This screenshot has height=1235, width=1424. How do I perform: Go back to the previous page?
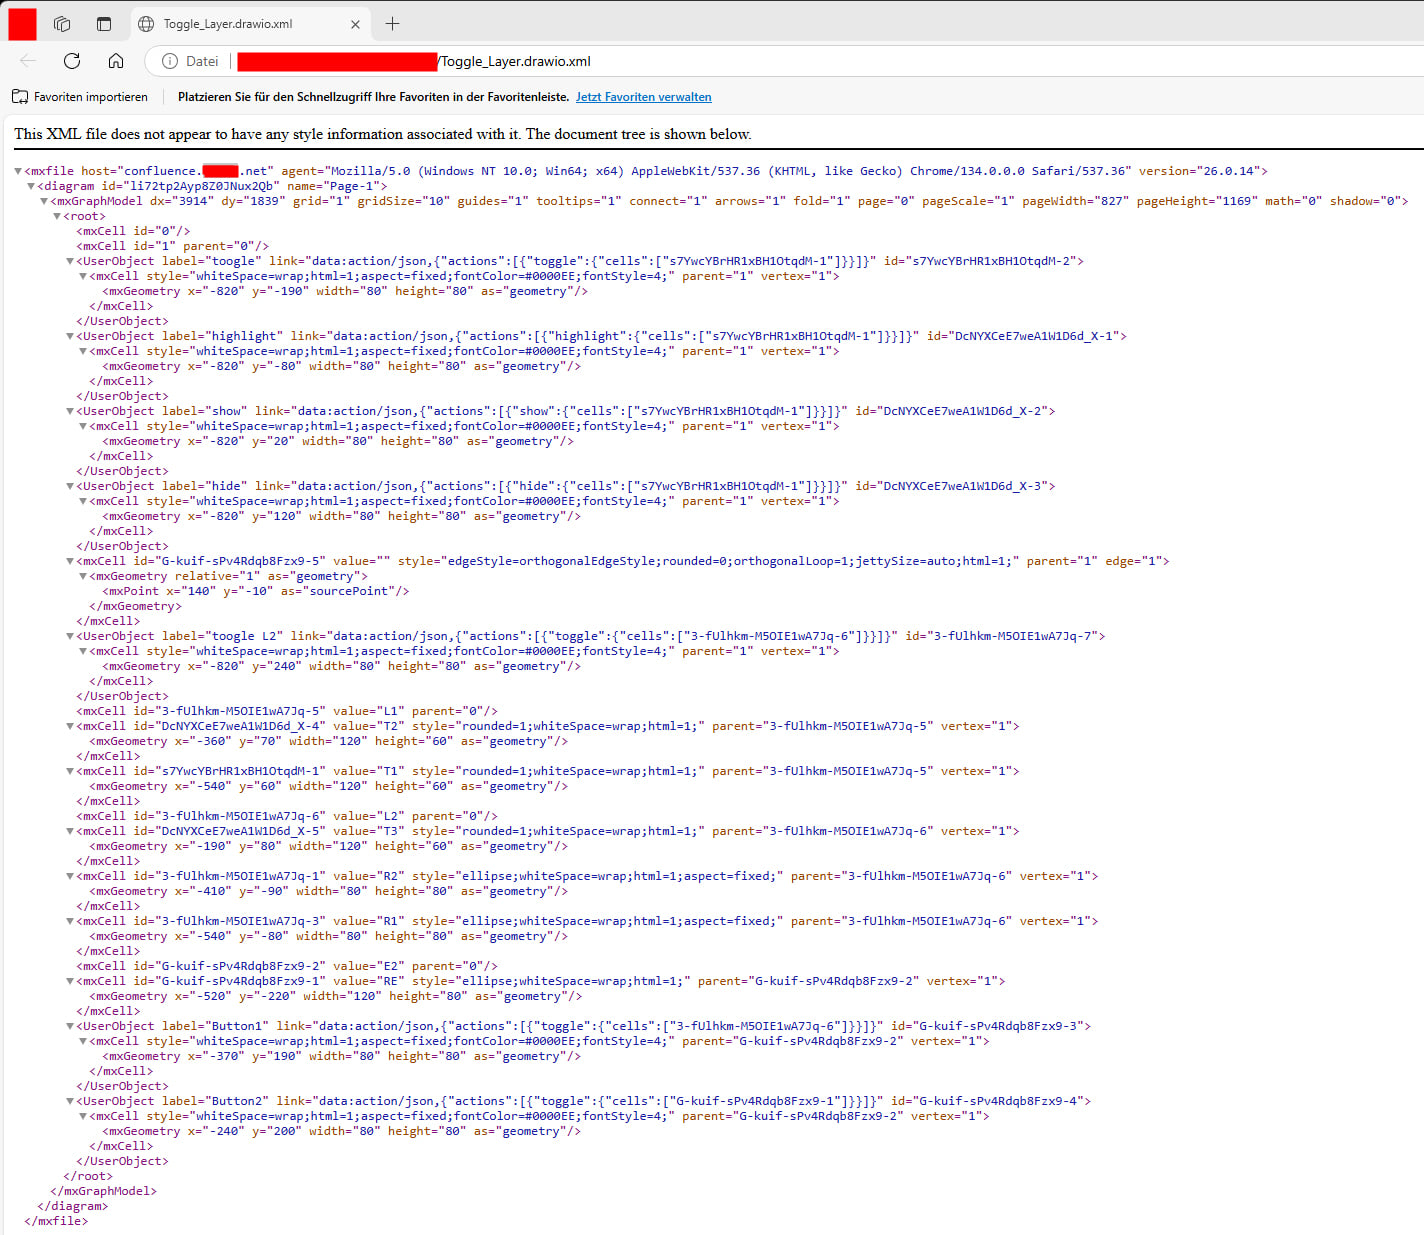28,61
